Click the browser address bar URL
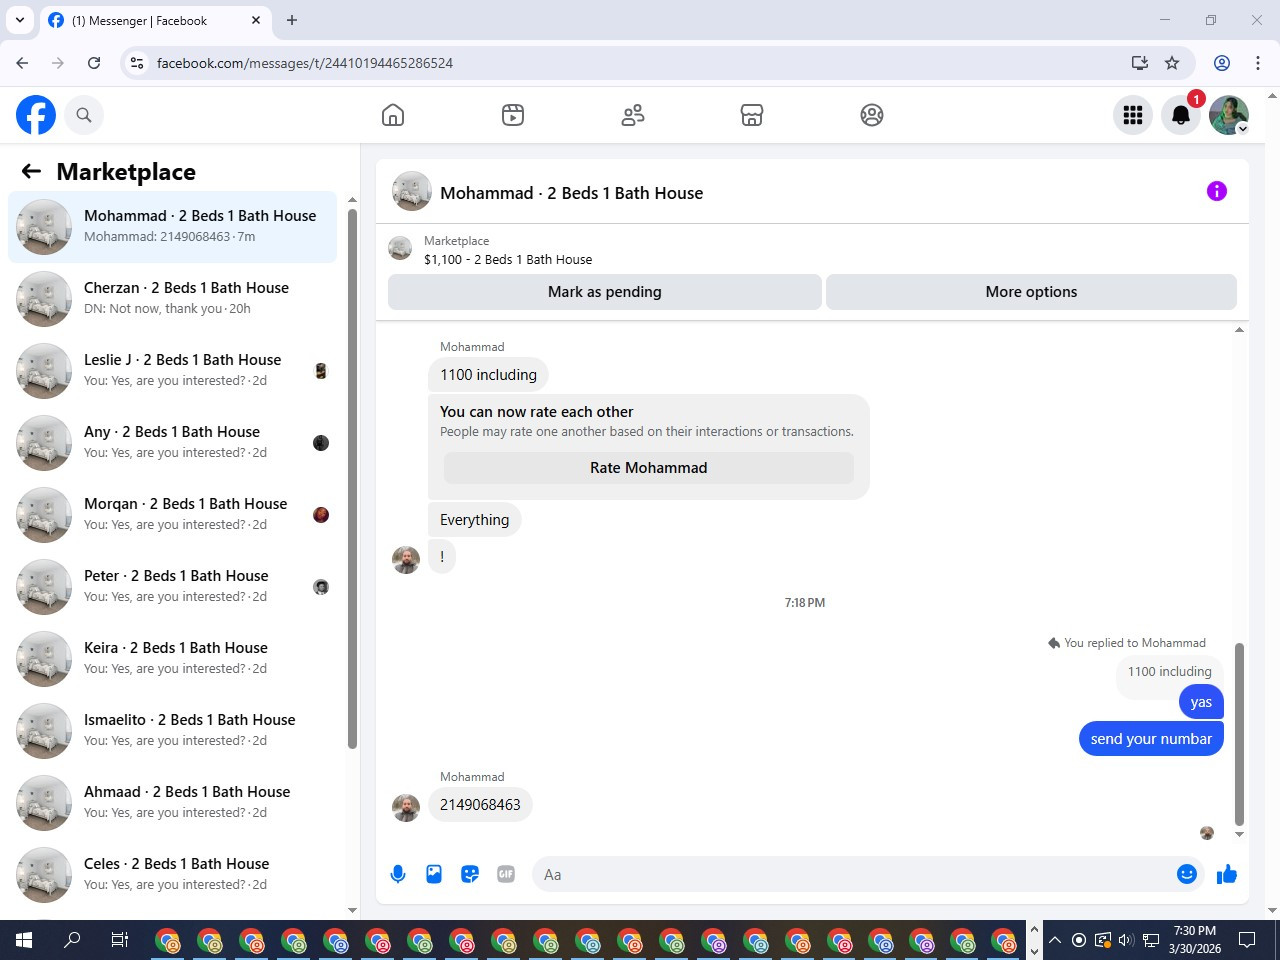 [305, 63]
